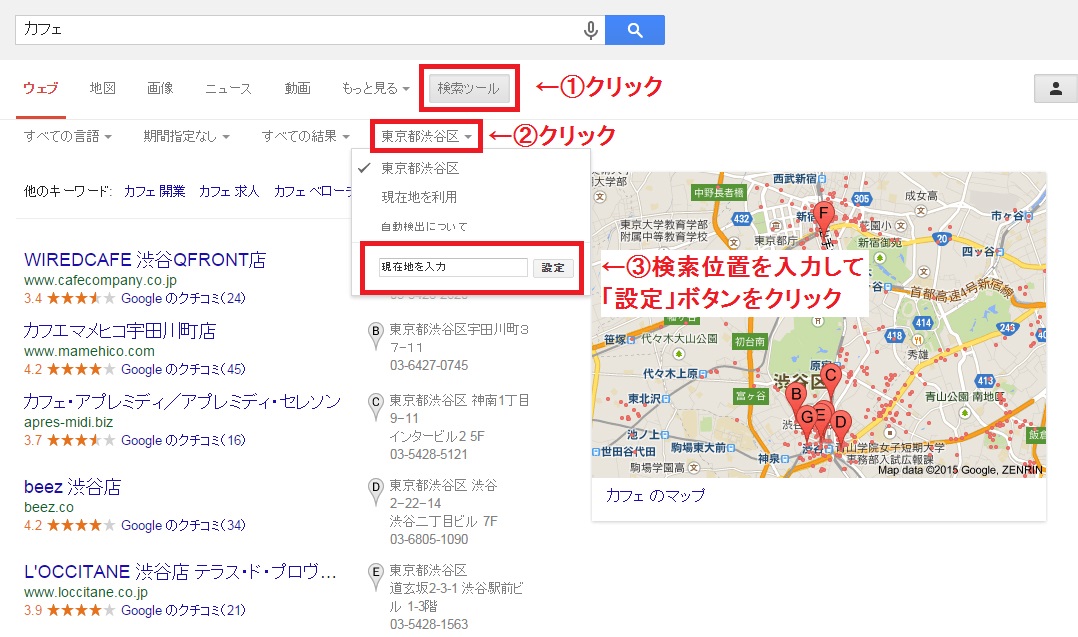This screenshot has height=637, width=1078.
Task: Click beez.co URL text
Action: 49,507
